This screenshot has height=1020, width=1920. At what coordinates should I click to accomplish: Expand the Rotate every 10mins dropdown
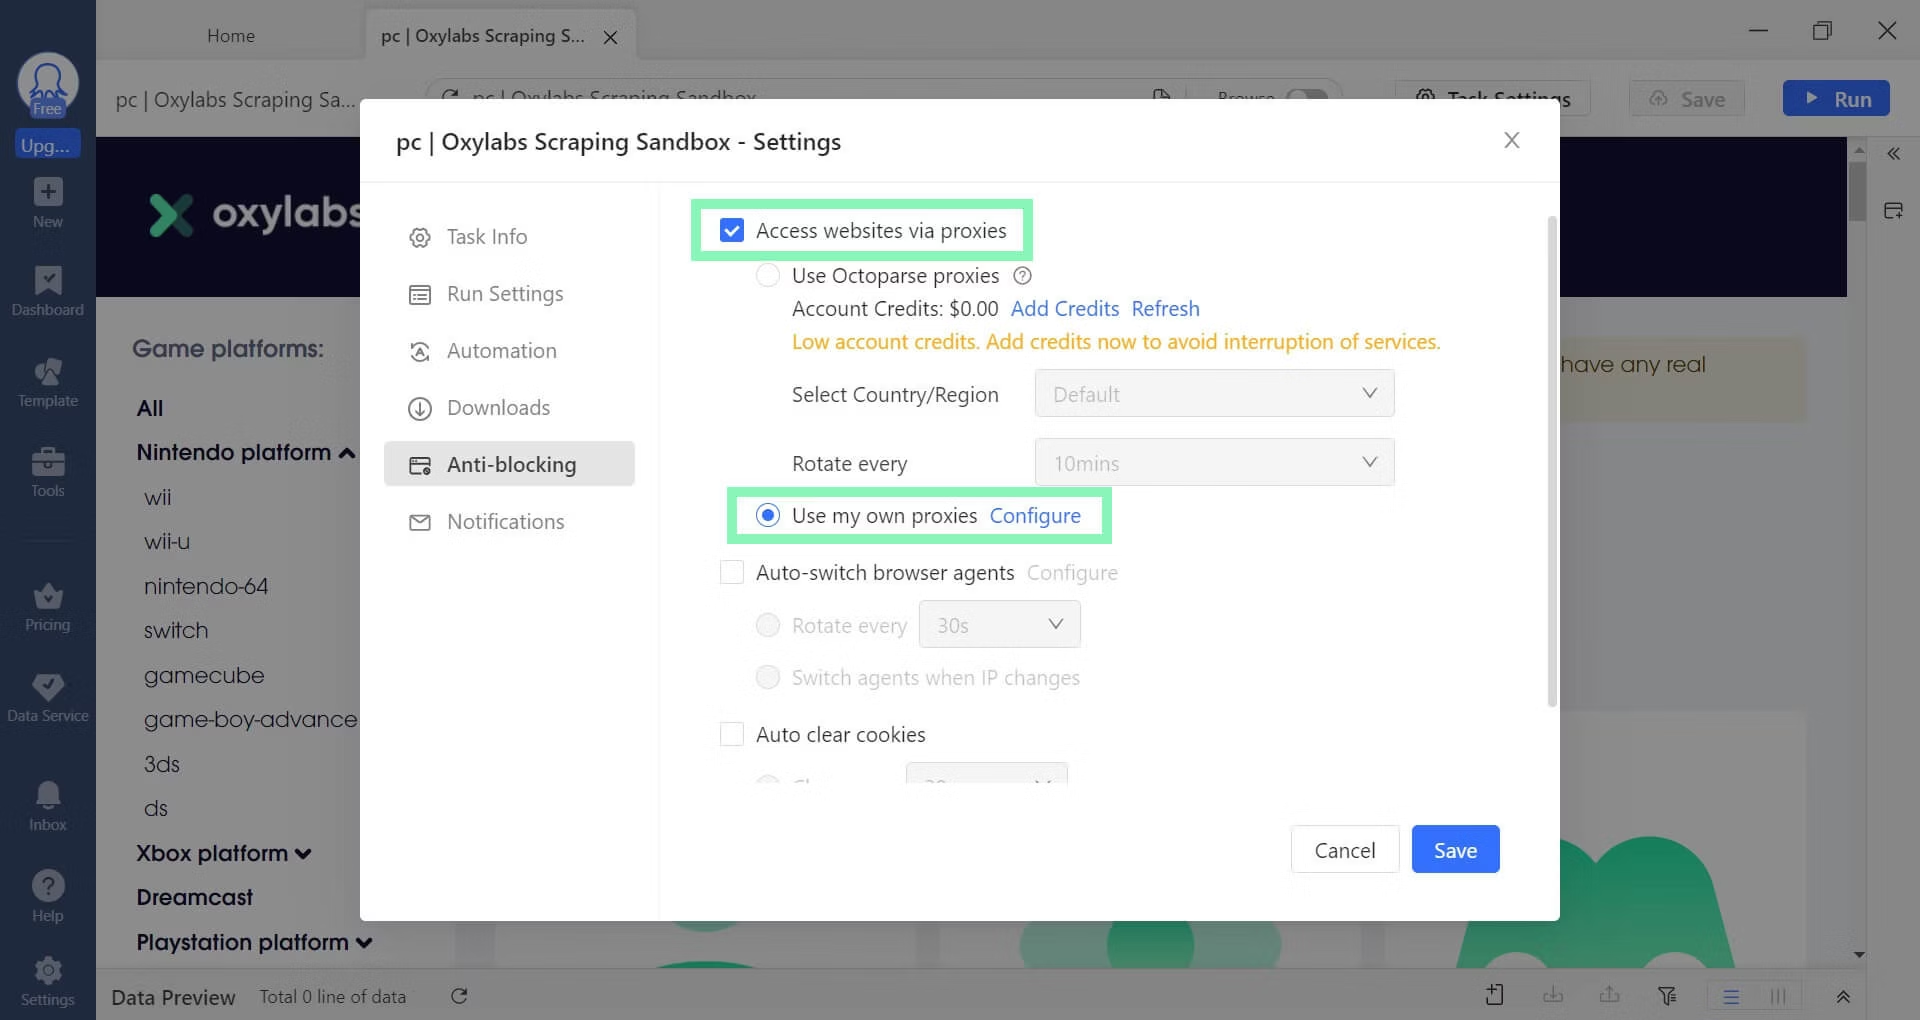coord(1214,463)
